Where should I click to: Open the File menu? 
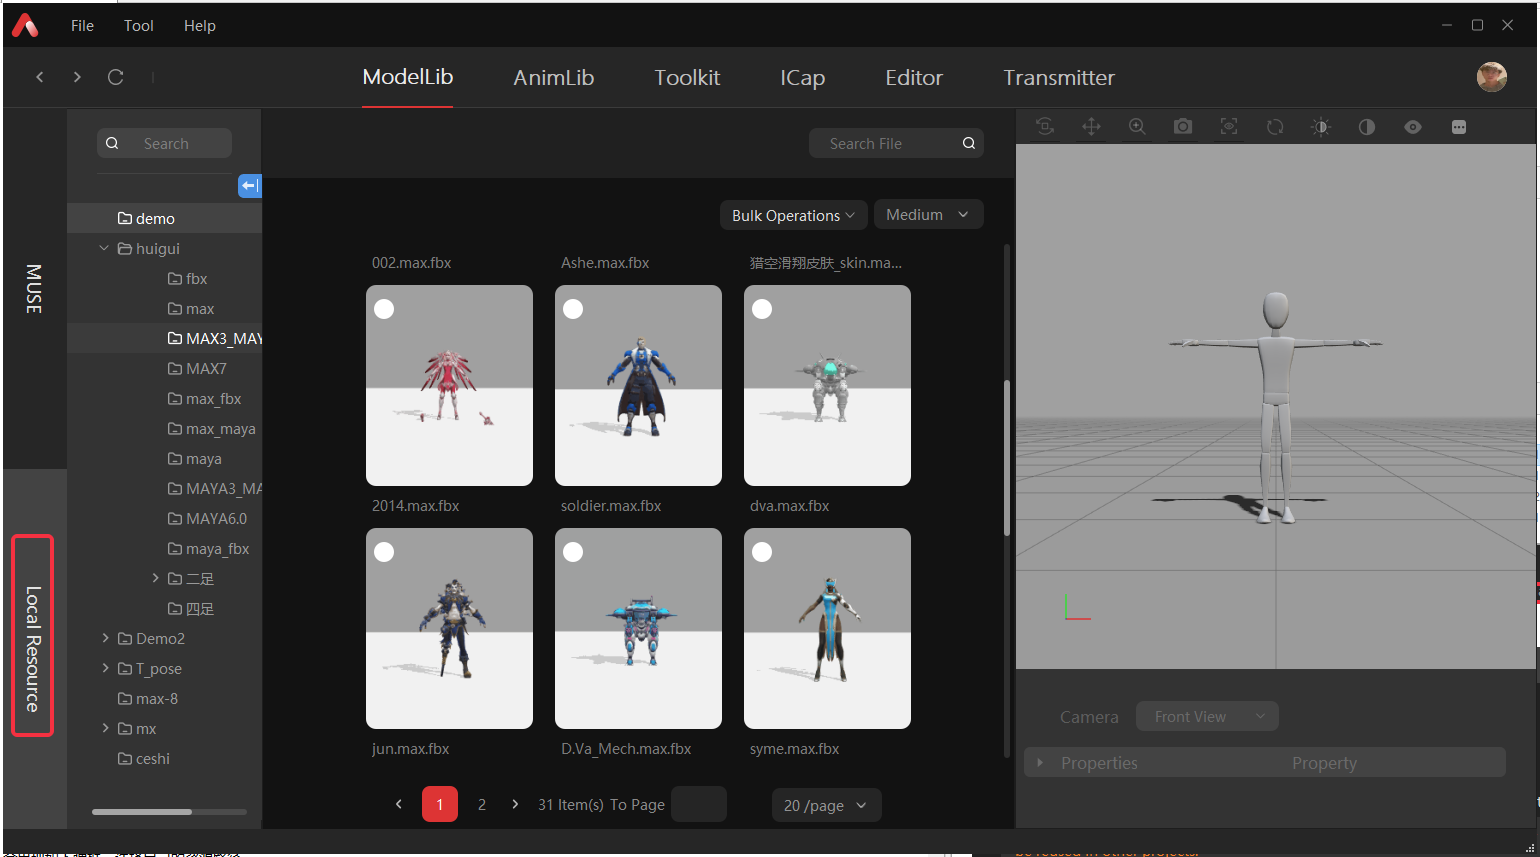click(82, 26)
